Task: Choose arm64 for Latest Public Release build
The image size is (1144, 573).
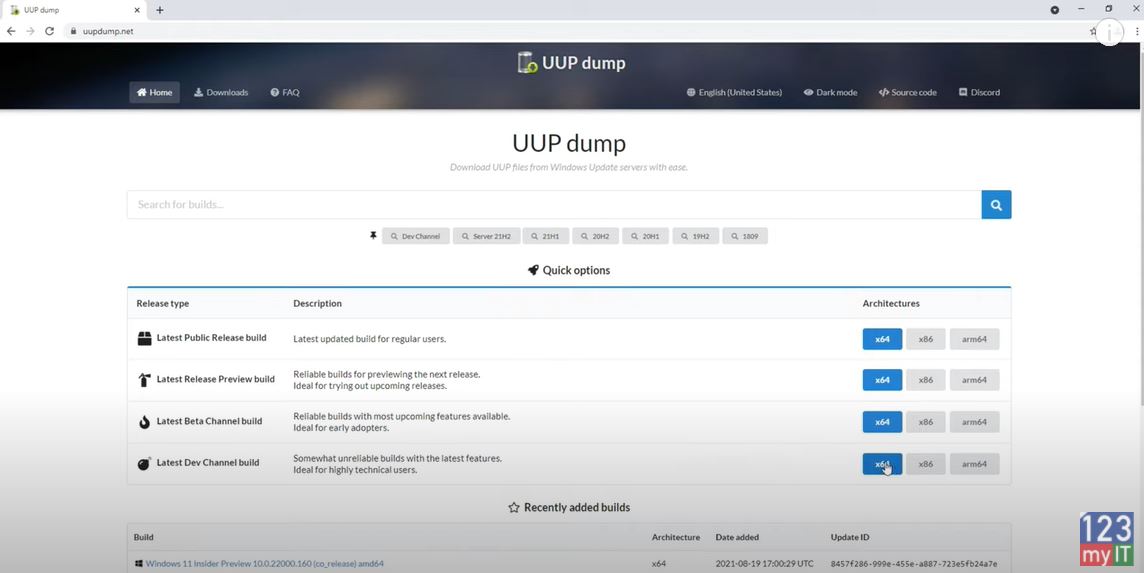Action: click(x=974, y=339)
